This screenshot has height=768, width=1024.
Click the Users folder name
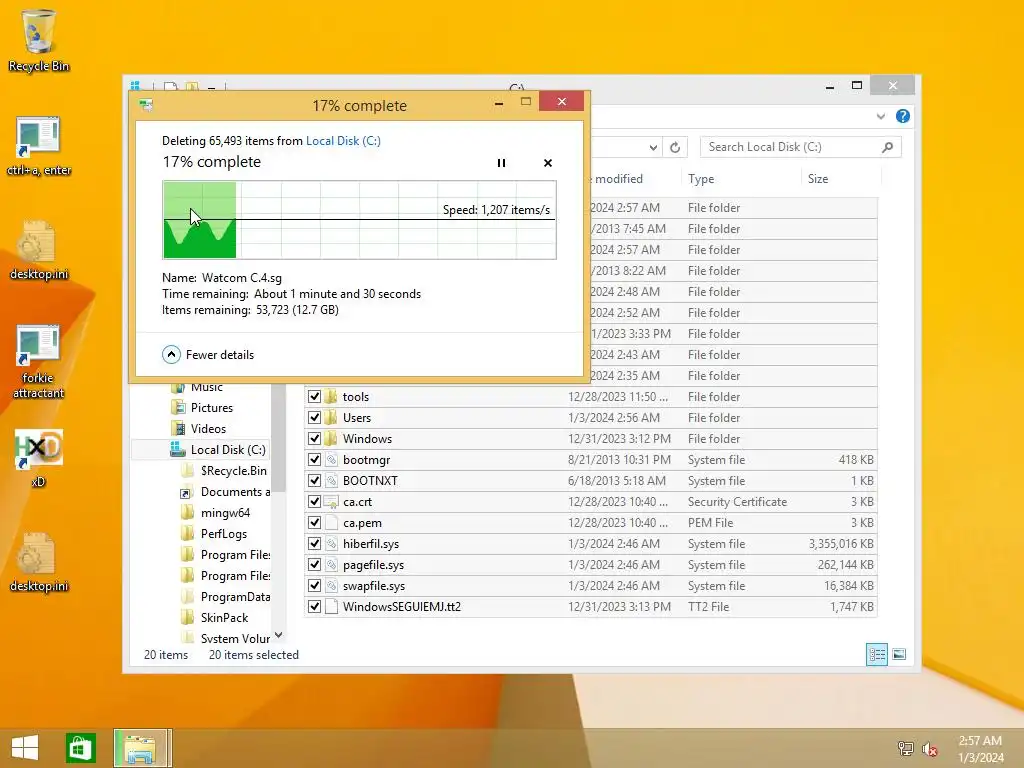point(357,417)
